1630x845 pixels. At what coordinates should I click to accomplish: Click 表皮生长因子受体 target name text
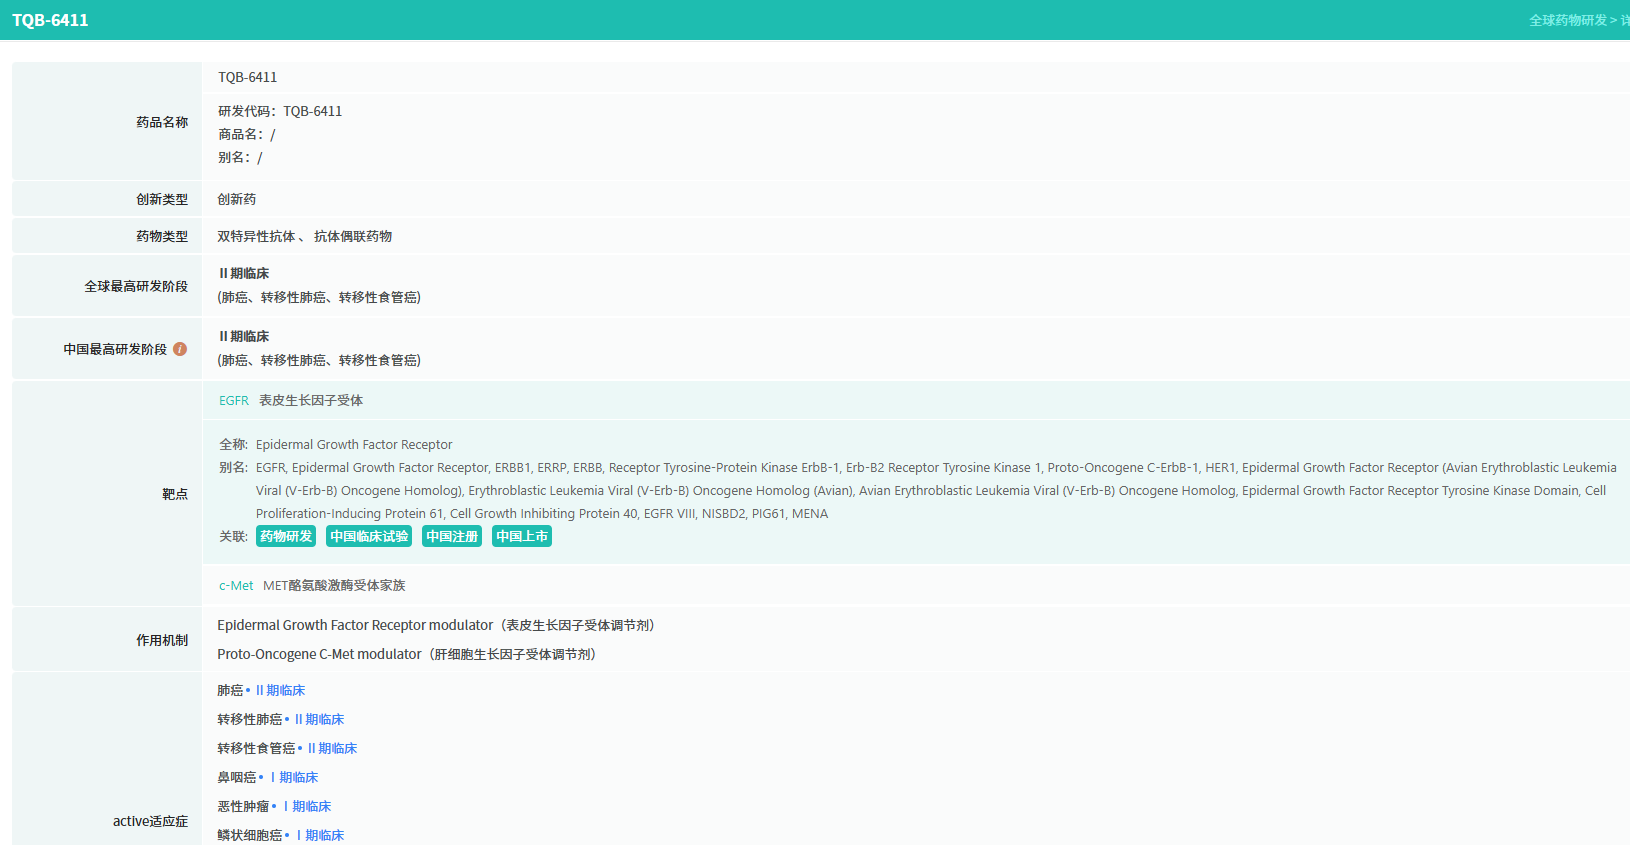coord(311,400)
